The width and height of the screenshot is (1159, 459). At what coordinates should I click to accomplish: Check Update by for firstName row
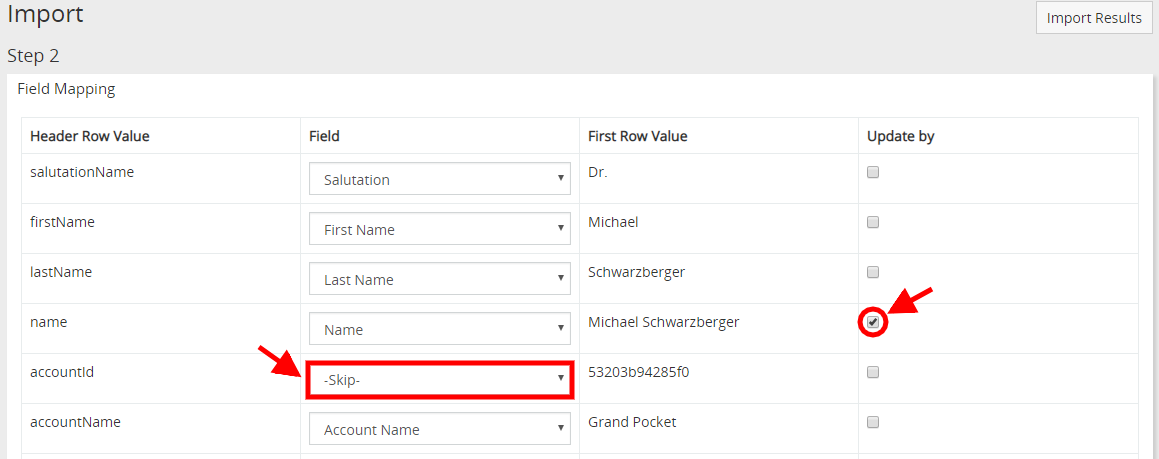(x=873, y=222)
